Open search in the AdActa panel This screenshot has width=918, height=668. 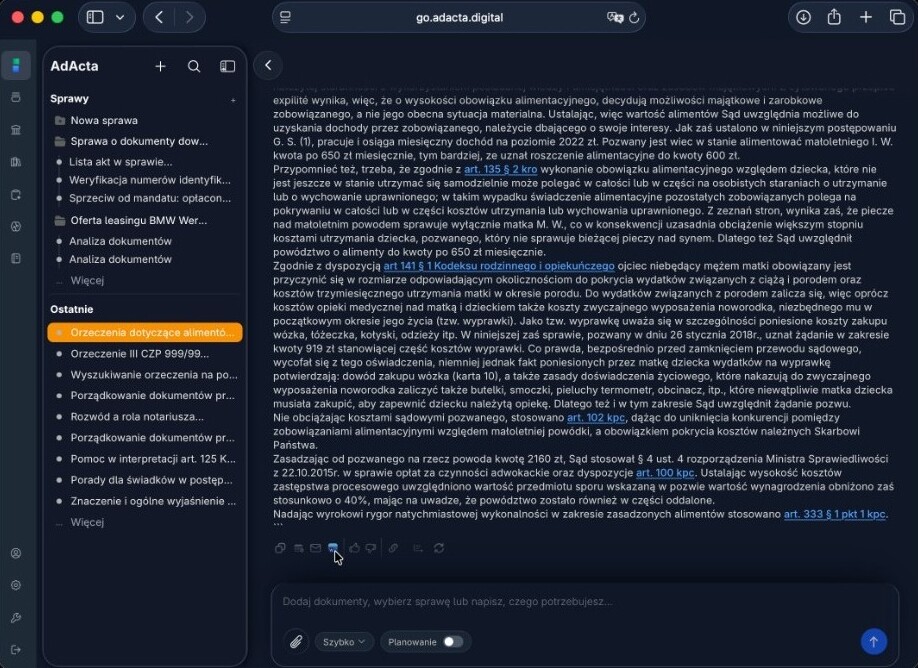point(194,66)
